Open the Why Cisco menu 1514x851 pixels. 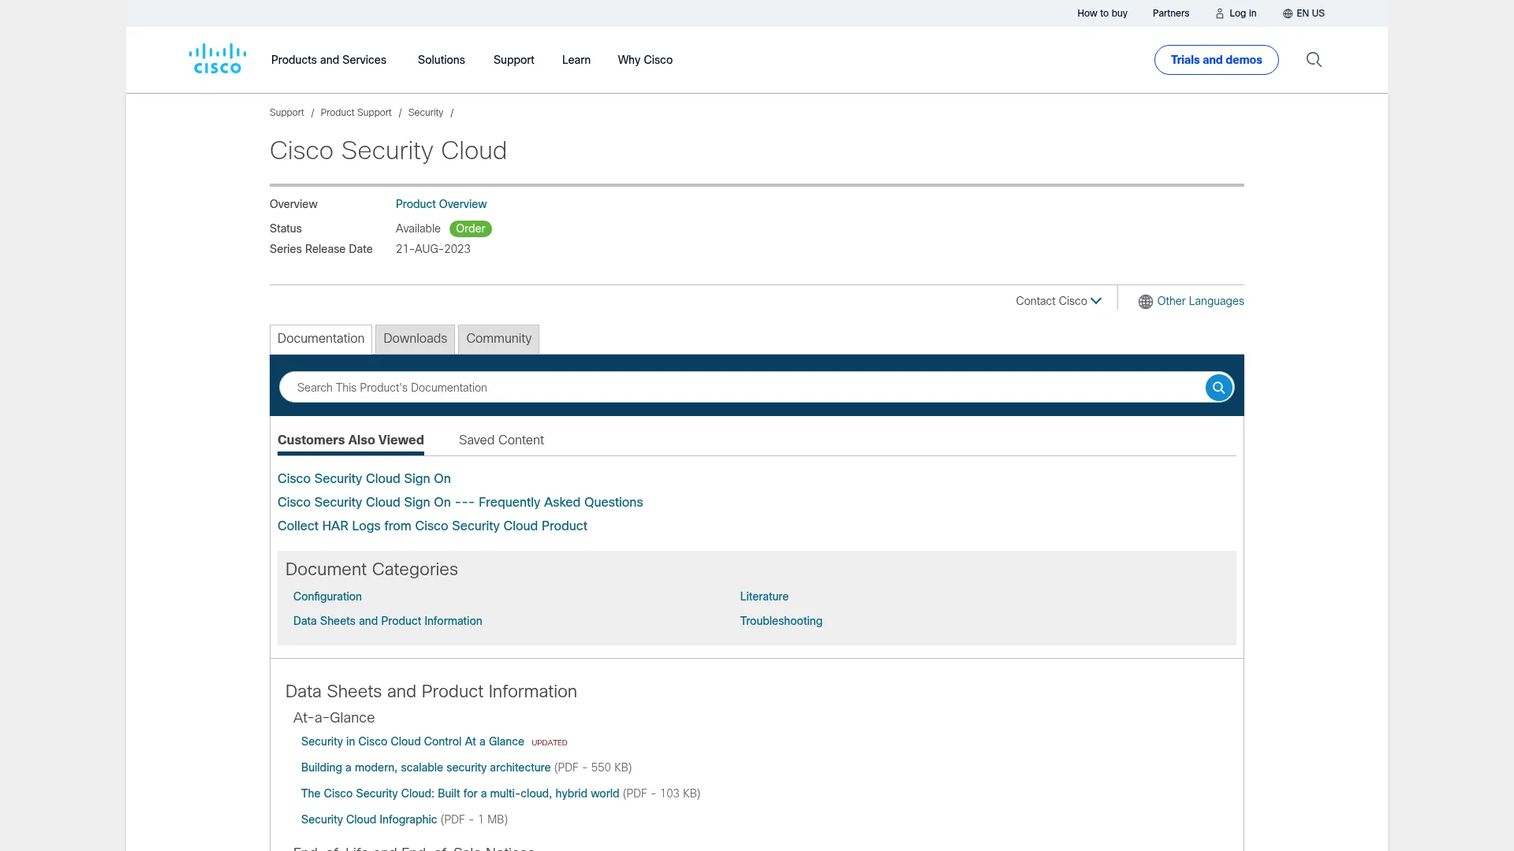click(x=645, y=60)
